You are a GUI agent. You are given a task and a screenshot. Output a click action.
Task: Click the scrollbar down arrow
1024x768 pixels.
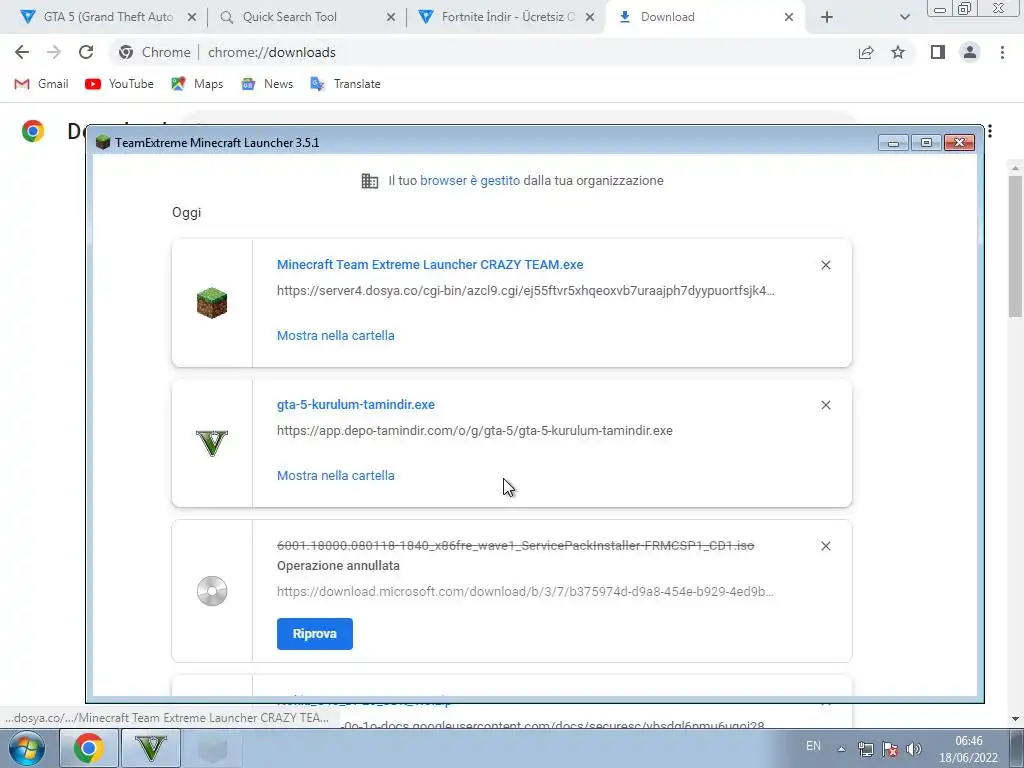pos(1016,720)
